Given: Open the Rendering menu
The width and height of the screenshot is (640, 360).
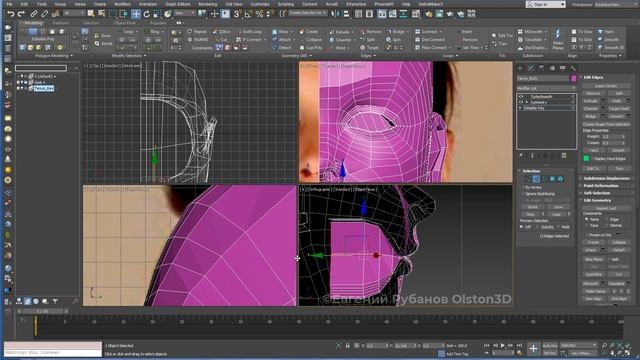Looking at the screenshot, I should [x=207, y=4].
